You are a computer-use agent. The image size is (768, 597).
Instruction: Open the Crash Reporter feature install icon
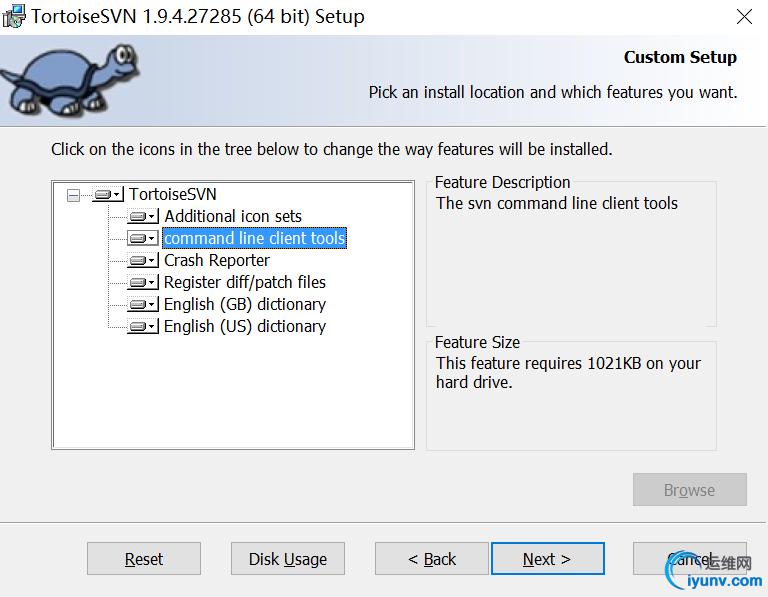143,260
